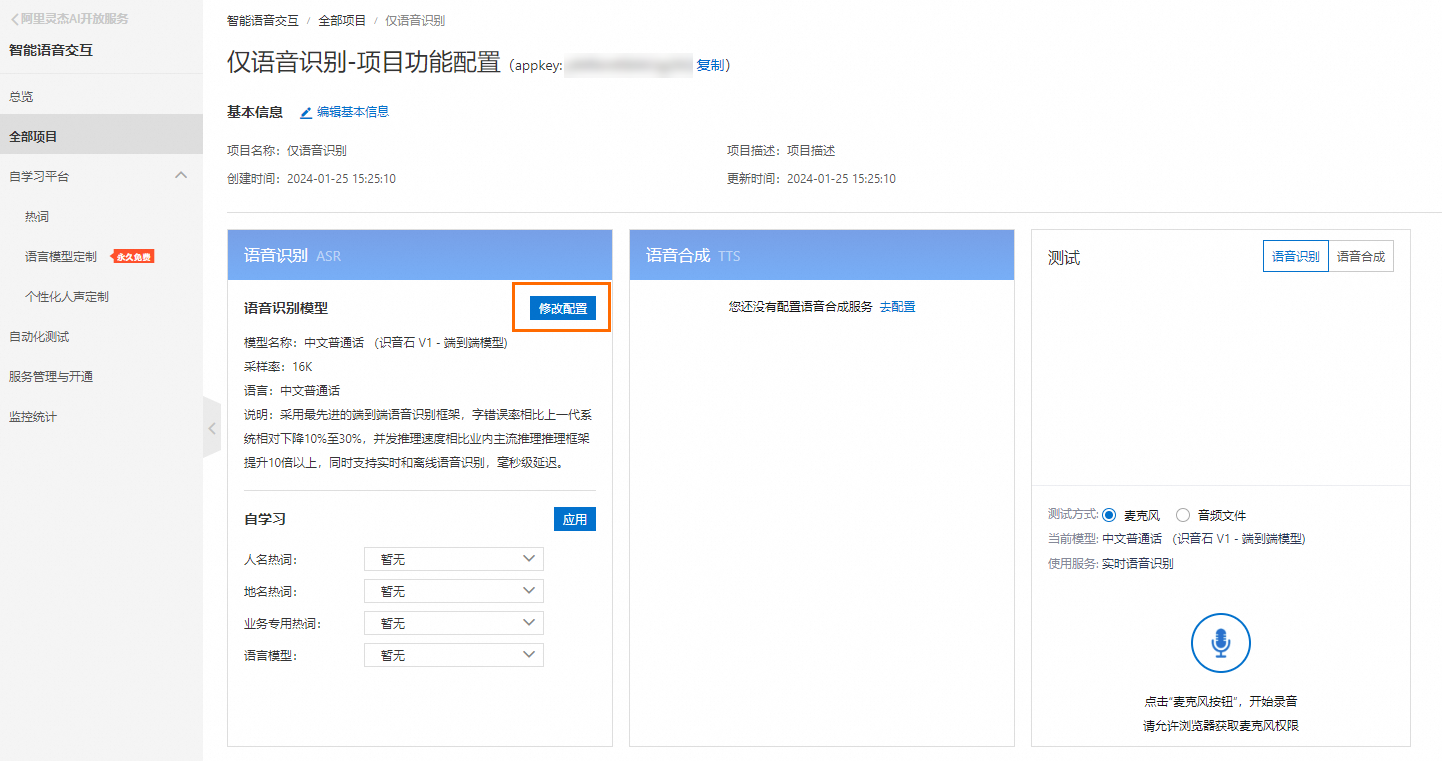This screenshot has width=1442, height=761.
Task: Click the 仅语音识别 breadcrumb text
Action: pos(415,20)
